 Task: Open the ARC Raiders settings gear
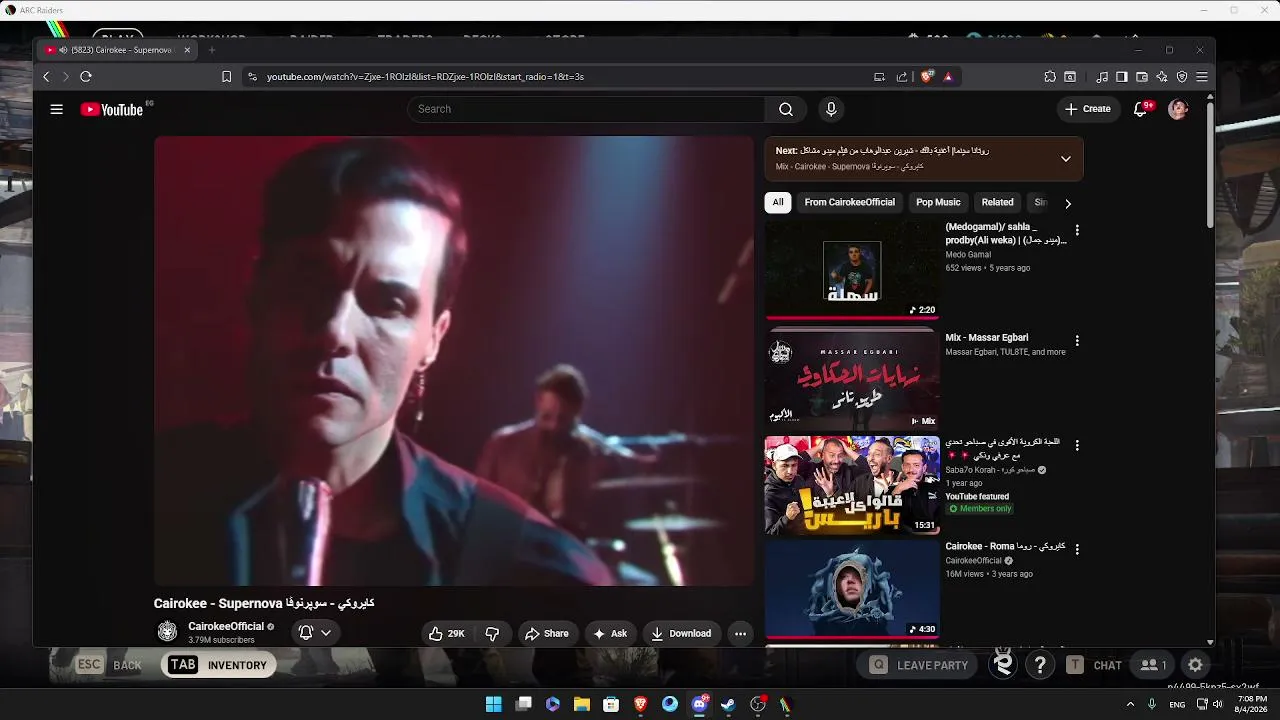1195,665
